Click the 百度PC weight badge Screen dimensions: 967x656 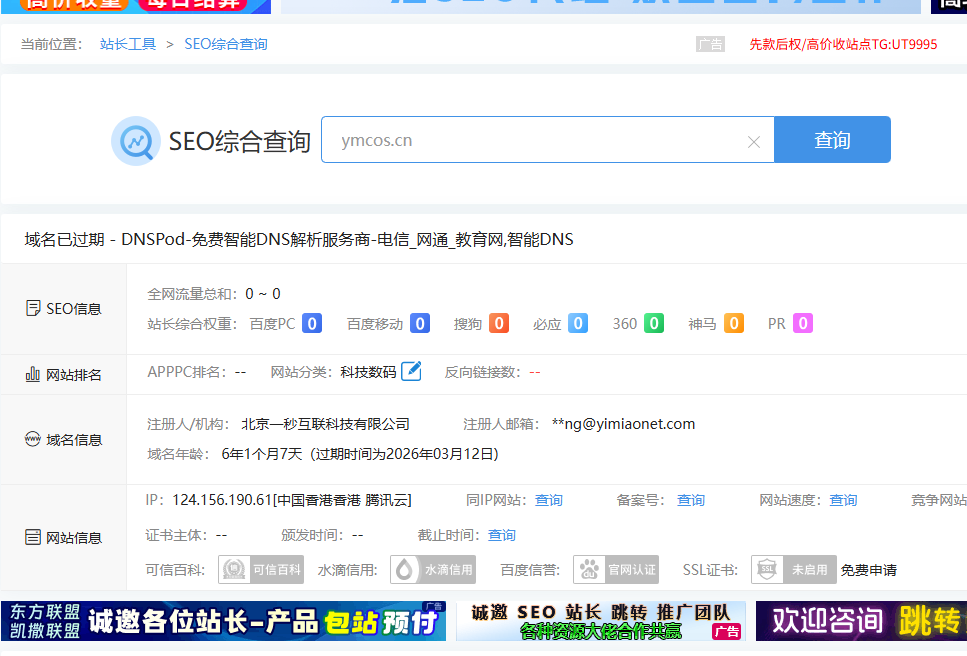point(312,324)
